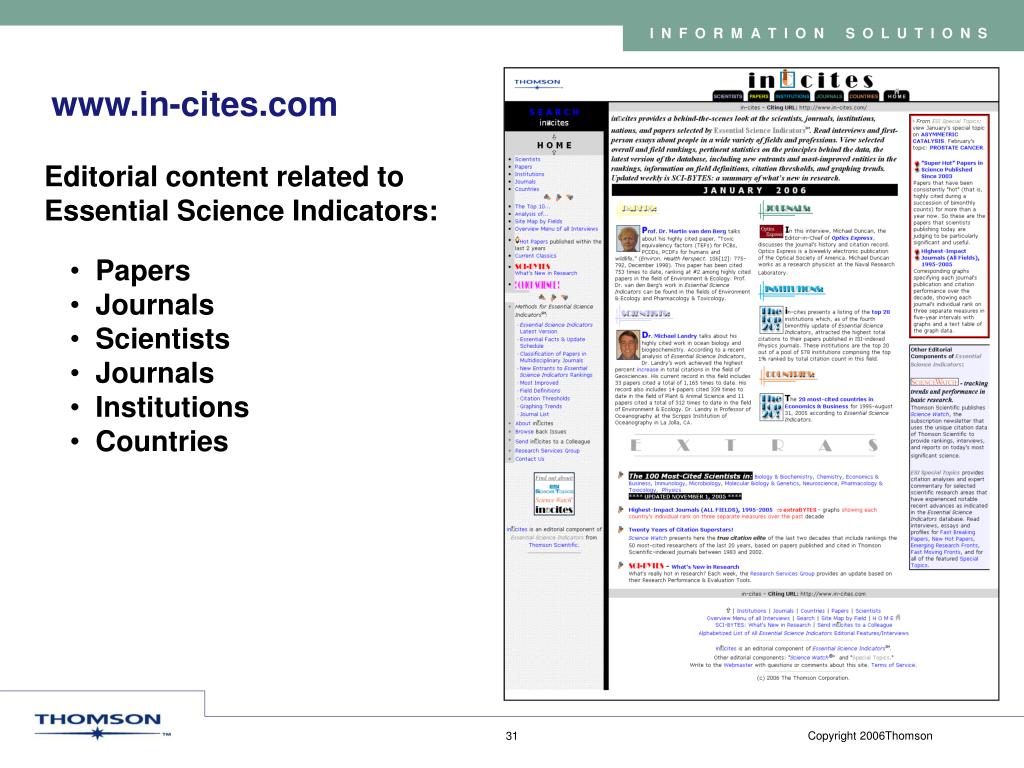Click the red Optics Express journal icon
The width and height of the screenshot is (1024, 768).
click(771, 232)
